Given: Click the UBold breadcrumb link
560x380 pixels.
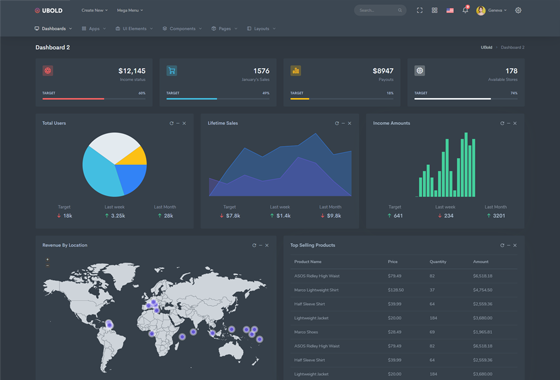Looking at the screenshot, I should 486,48.
